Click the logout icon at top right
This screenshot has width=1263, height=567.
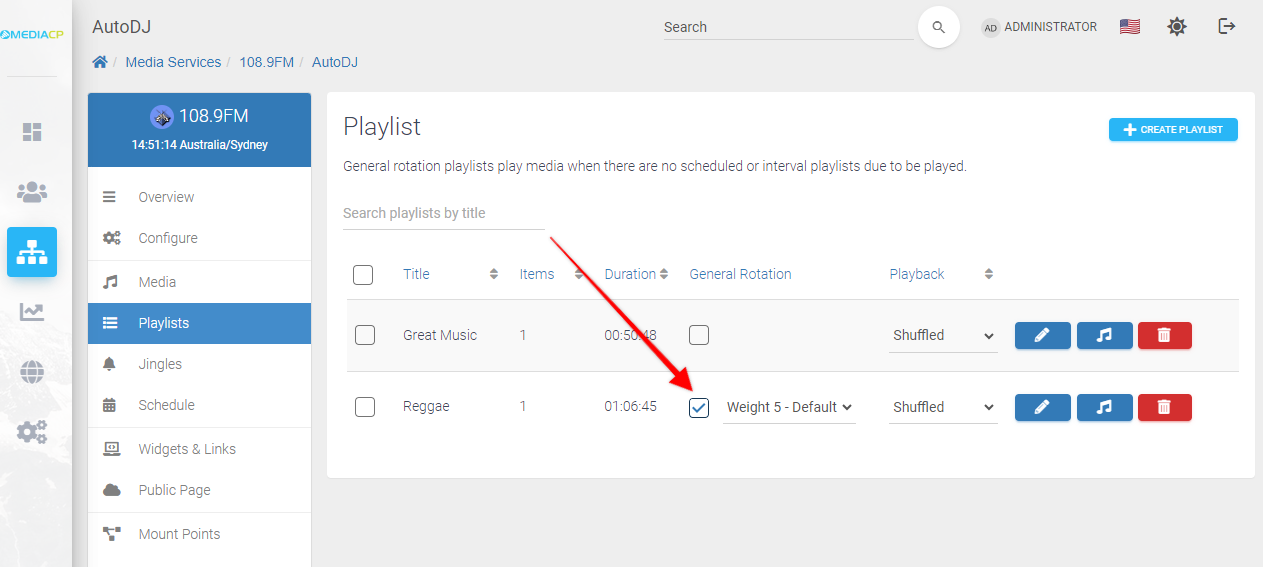(1227, 27)
